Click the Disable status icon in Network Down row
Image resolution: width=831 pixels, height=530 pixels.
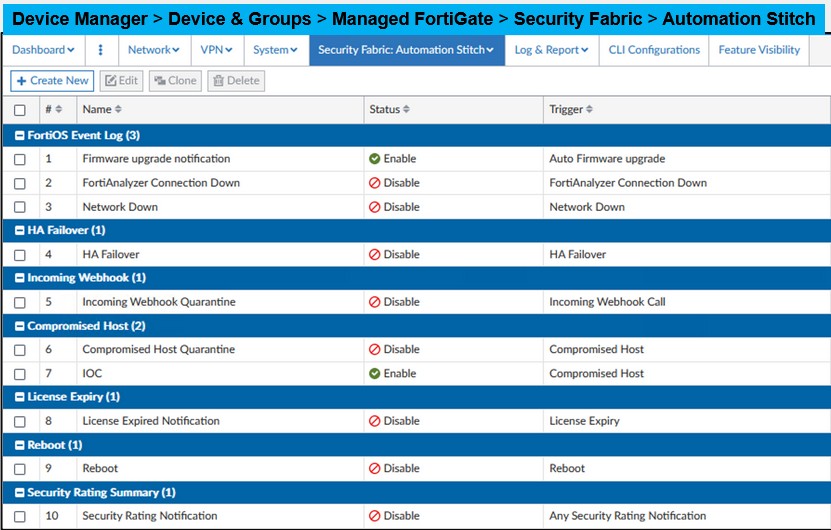click(x=375, y=207)
